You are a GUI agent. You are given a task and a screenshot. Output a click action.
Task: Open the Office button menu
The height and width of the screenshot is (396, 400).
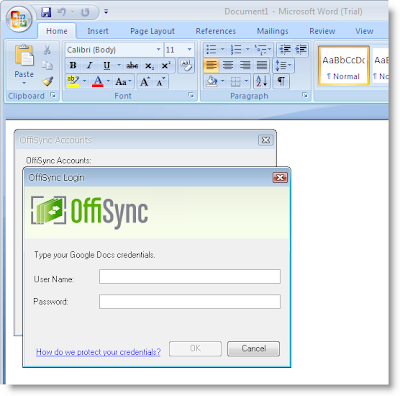19,18
